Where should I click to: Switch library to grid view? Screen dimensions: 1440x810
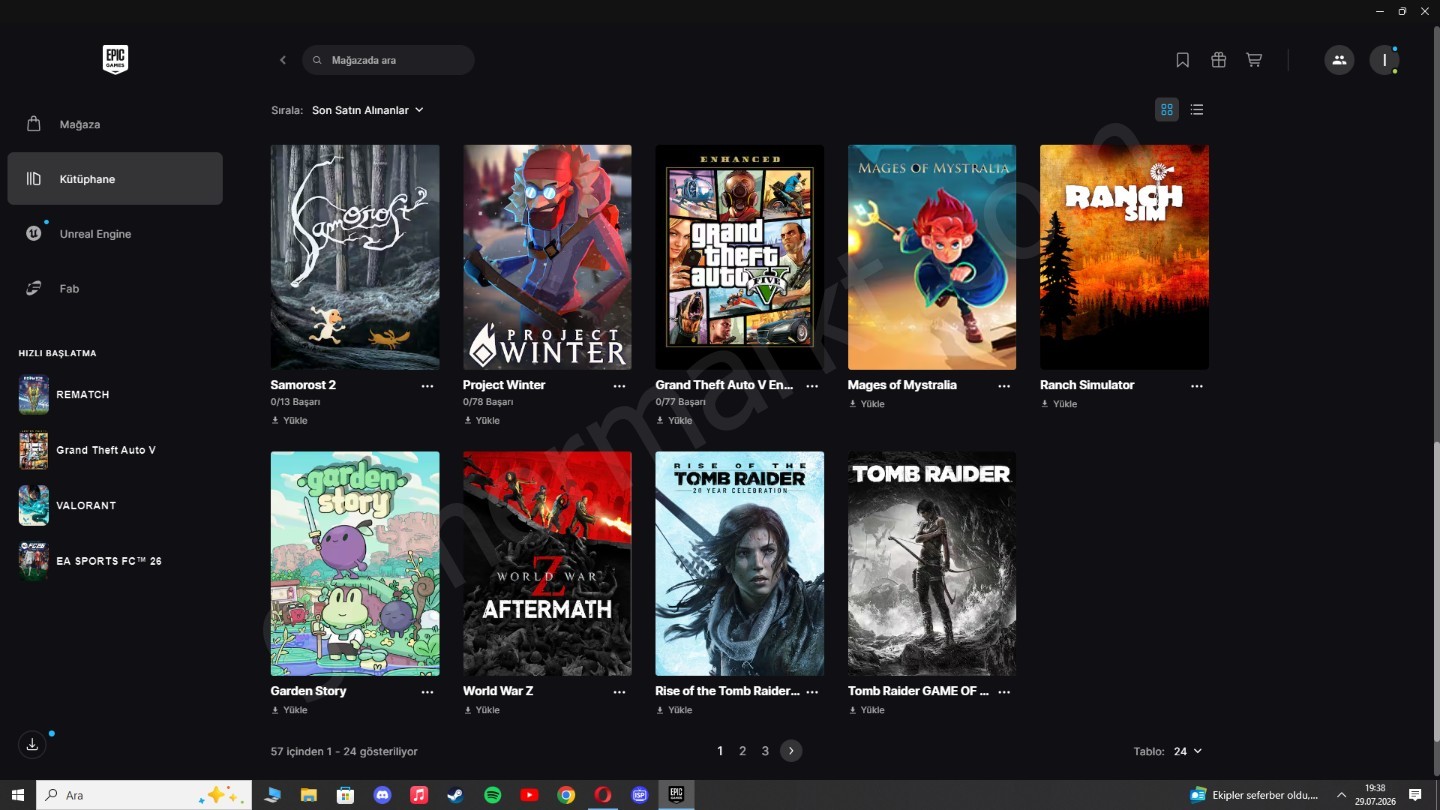[1167, 110]
